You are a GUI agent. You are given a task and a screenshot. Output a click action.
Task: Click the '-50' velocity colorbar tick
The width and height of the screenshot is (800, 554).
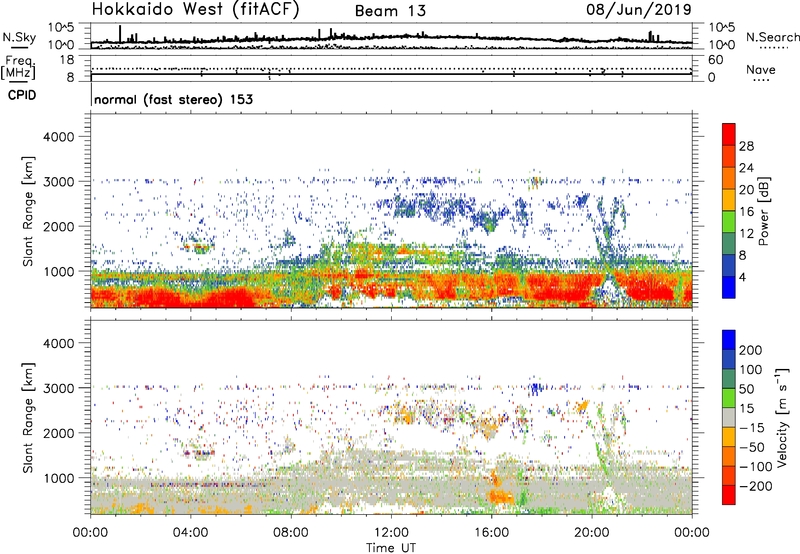752,447
